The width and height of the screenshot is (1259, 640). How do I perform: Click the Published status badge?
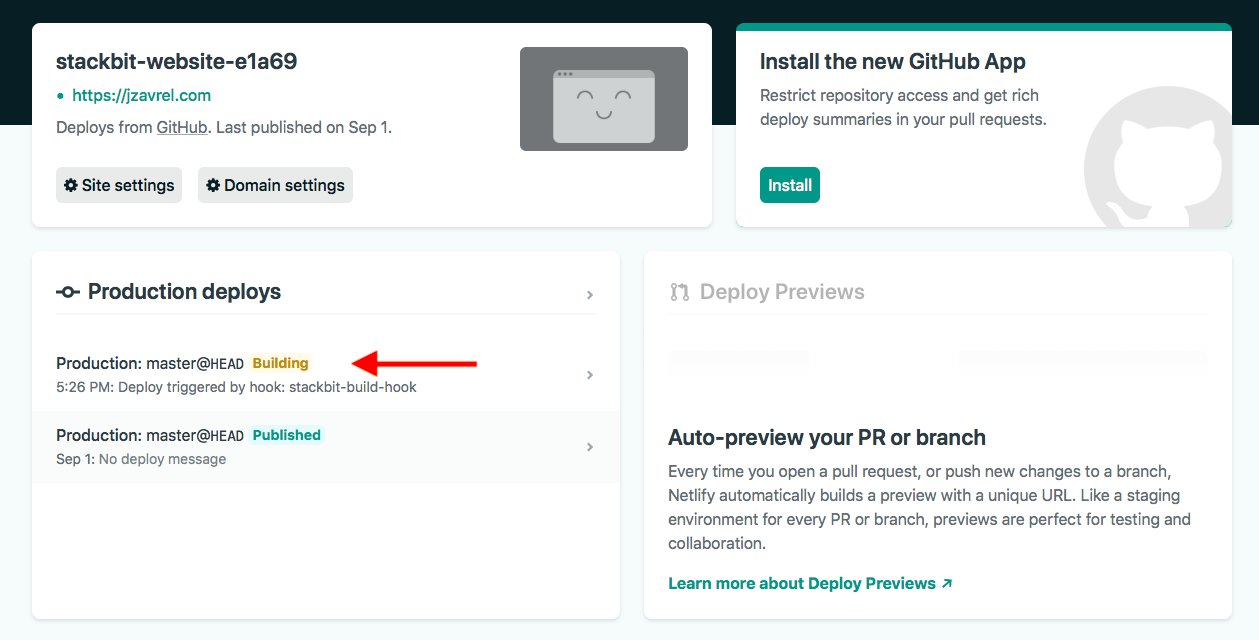click(287, 435)
